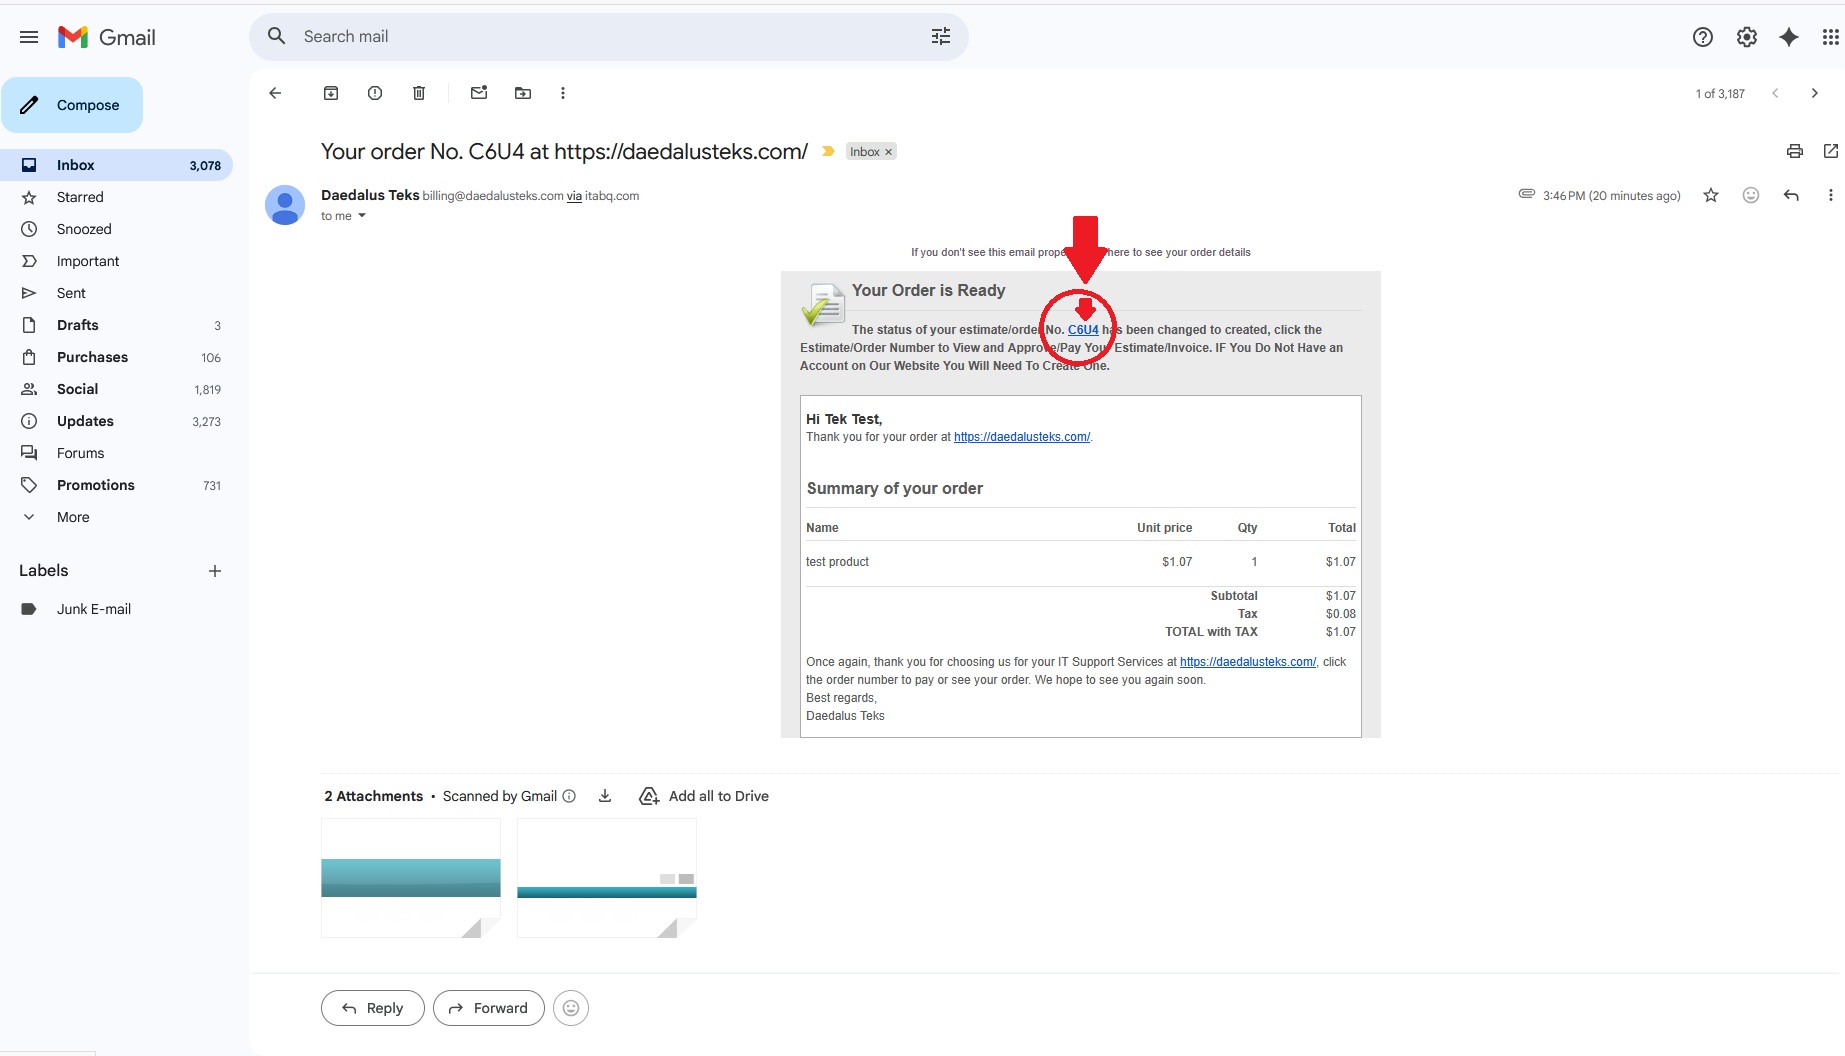
Task: Open the first attachment thumbnail
Action: 411,878
